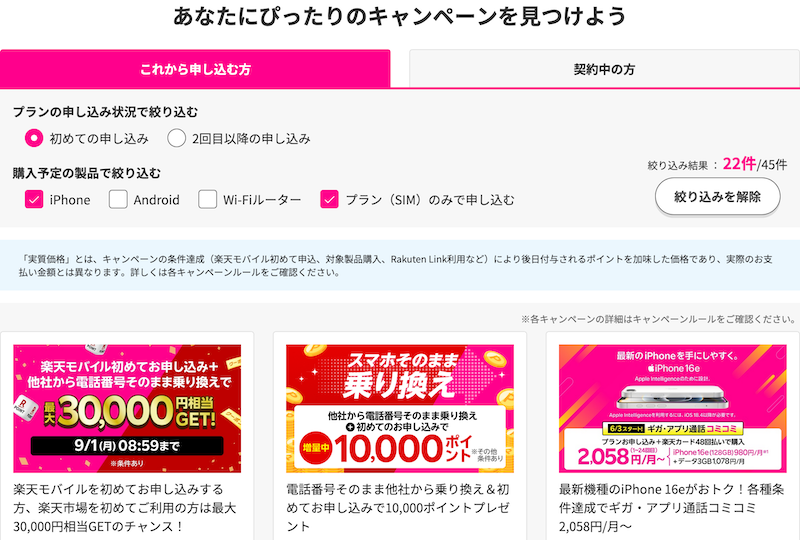Open the 30,000円相当GET campaign banner
Screen dimensions: 800x540
127,408
